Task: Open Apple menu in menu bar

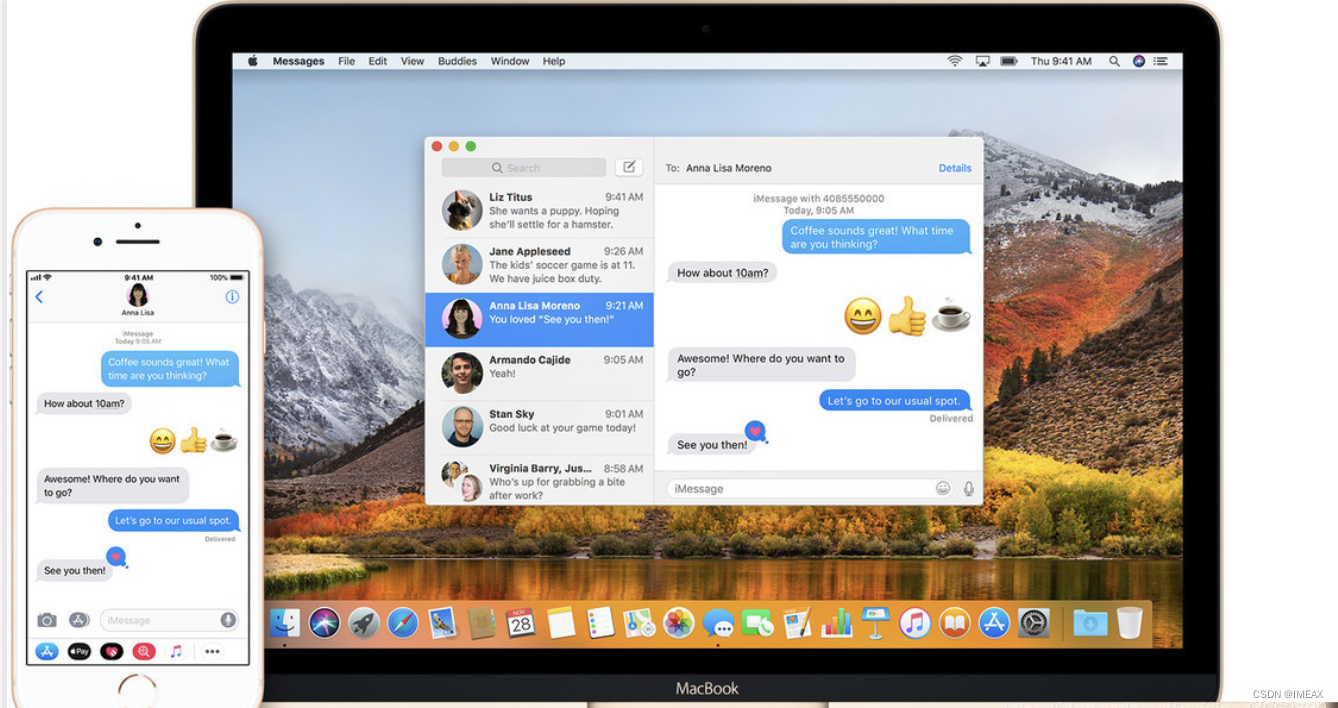Action: point(253,61)
